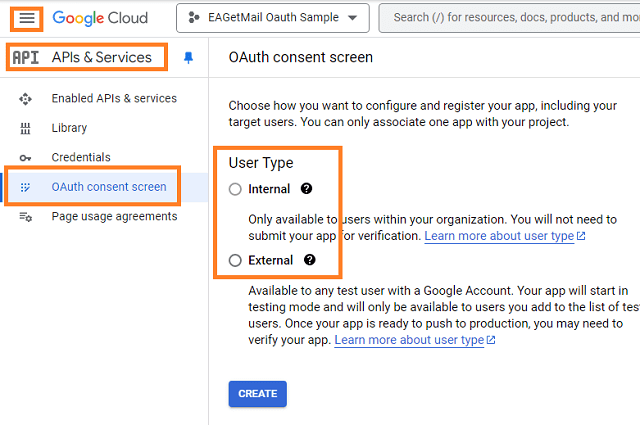Screen dimensions: 640x425
Task: Click the Enabled APIs & services icon
Action: [x=25, y=99]
